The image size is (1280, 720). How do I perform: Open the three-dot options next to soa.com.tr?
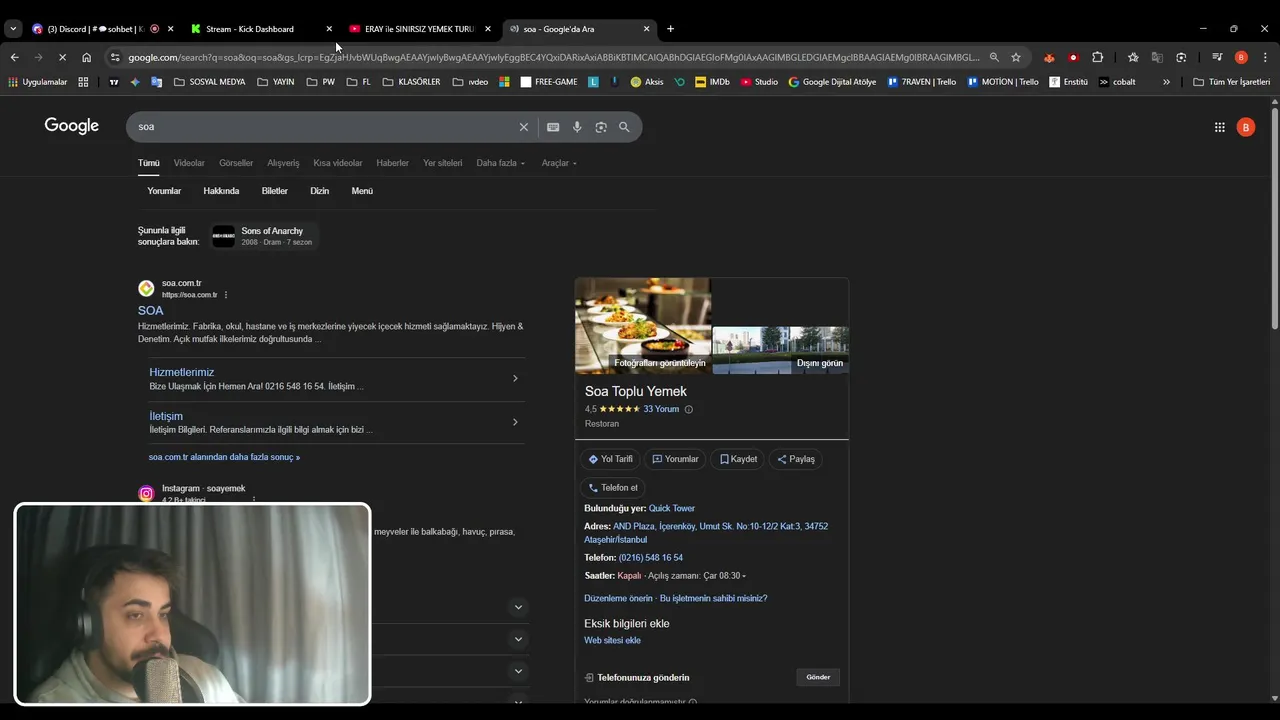(x=226, y=295)
